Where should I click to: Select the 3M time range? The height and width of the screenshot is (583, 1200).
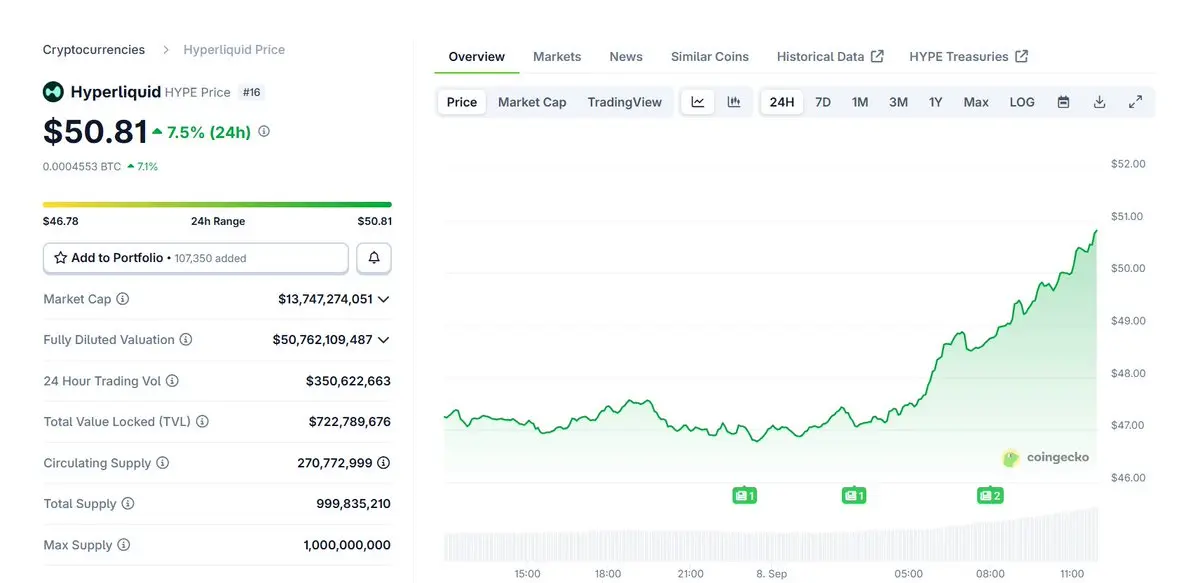pyautogui.click(x=899, y=102)
